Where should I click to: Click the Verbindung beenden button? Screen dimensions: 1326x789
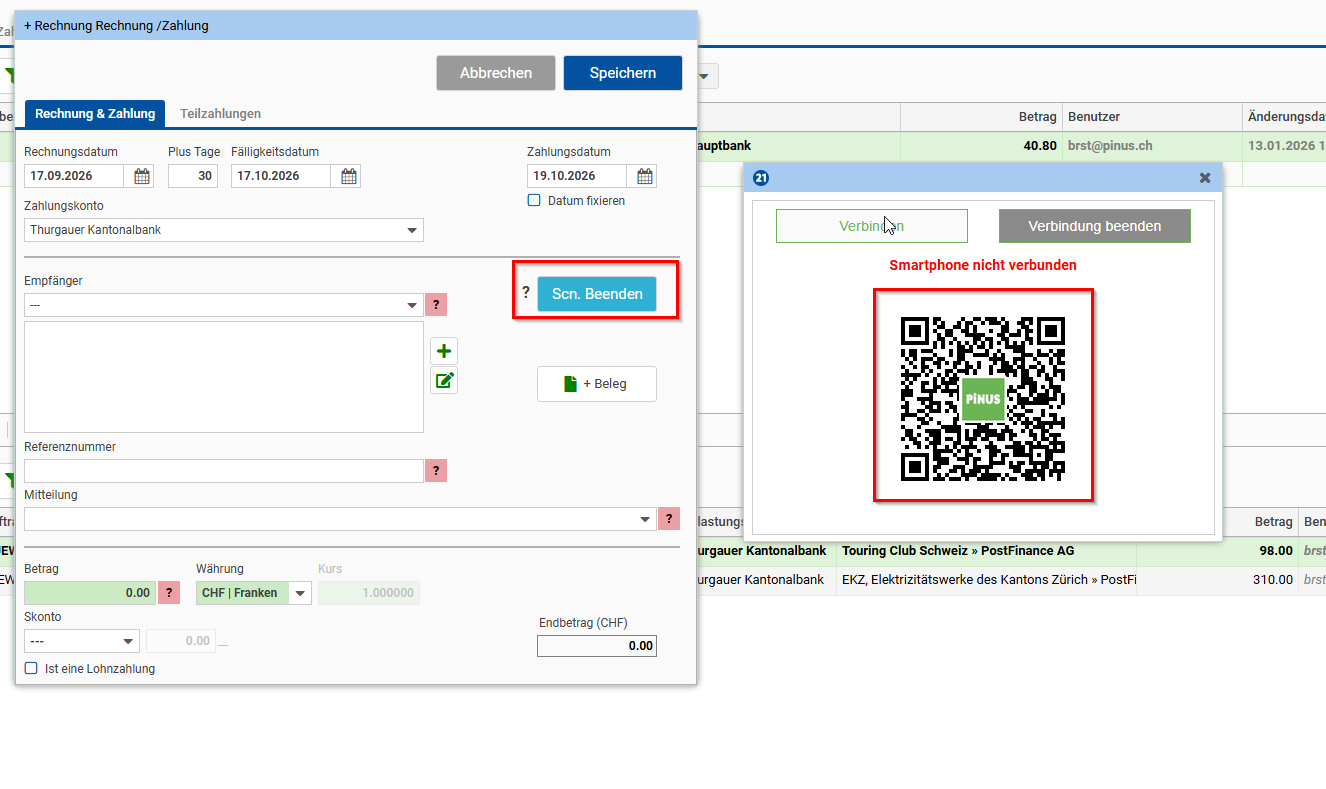pyautogui.click(x=1095, y=226)
